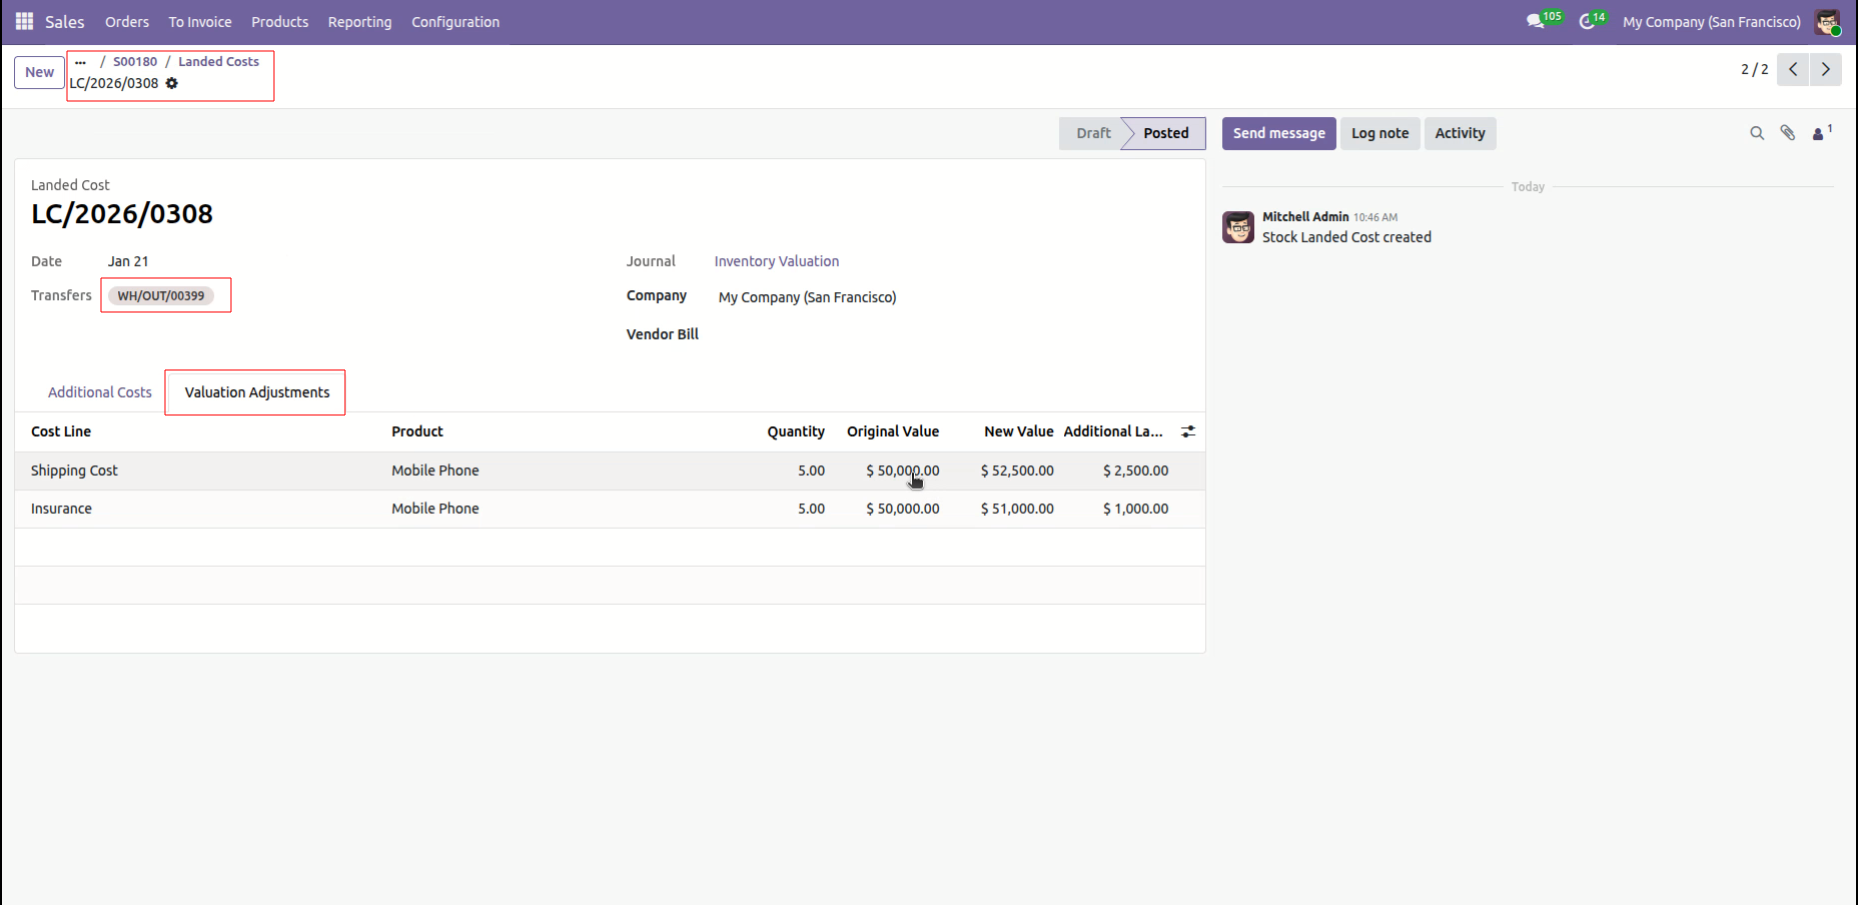Viewport: 1858px width, 905px height.
Task: Open the conversations messages icon
Action: point(1535,21)
